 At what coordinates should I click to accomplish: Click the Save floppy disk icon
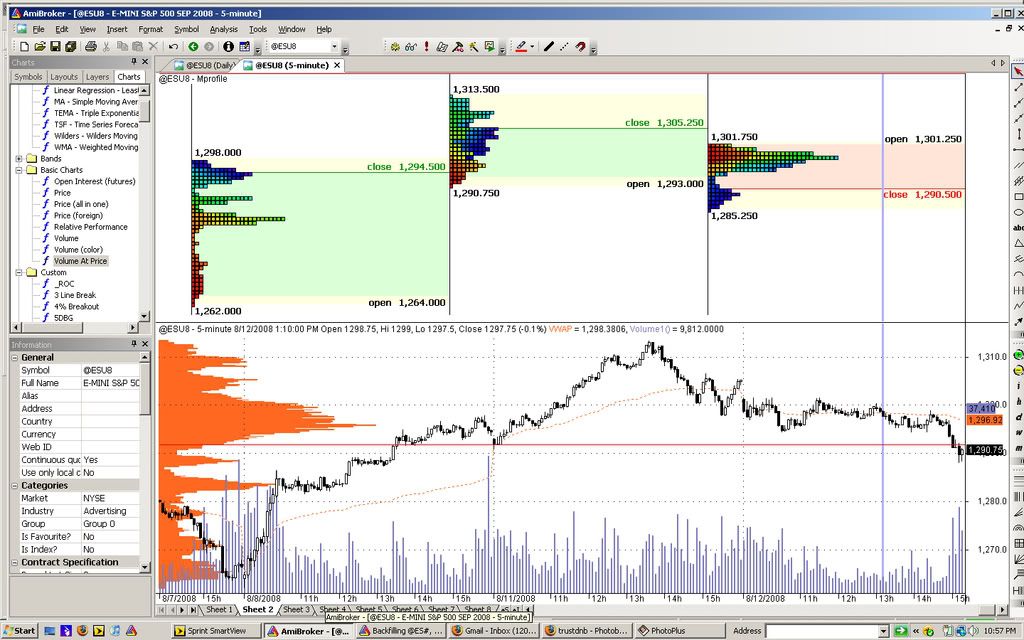coord(55,46)
